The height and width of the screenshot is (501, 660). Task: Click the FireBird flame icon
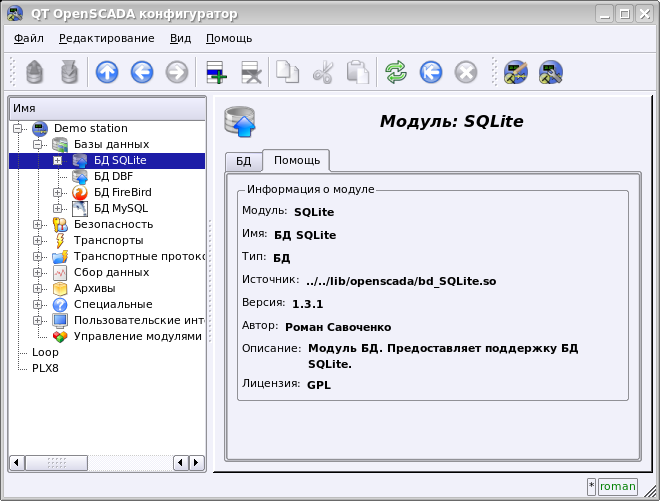point(80,192)
